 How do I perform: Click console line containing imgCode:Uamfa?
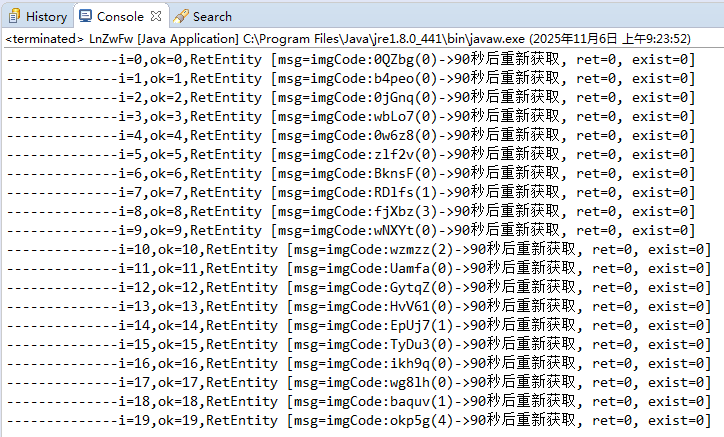pyautogui.click(x=359, y=268)
